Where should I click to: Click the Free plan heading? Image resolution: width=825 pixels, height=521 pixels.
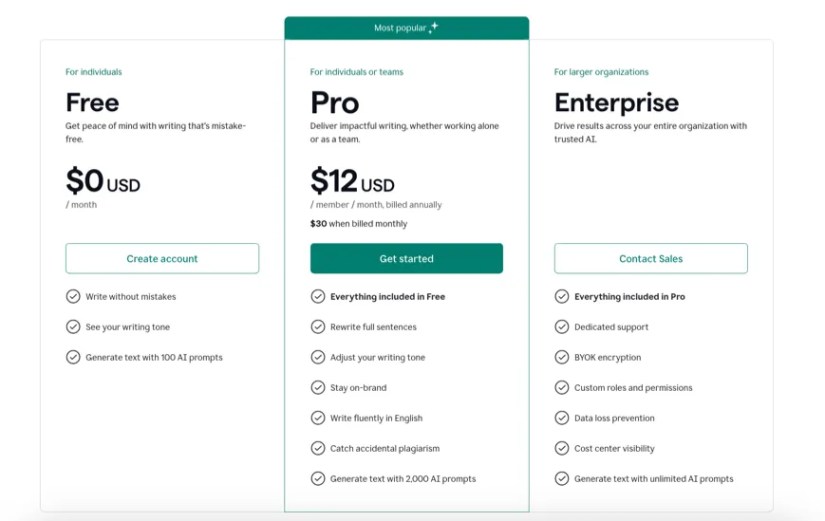[x=92, y=102]
